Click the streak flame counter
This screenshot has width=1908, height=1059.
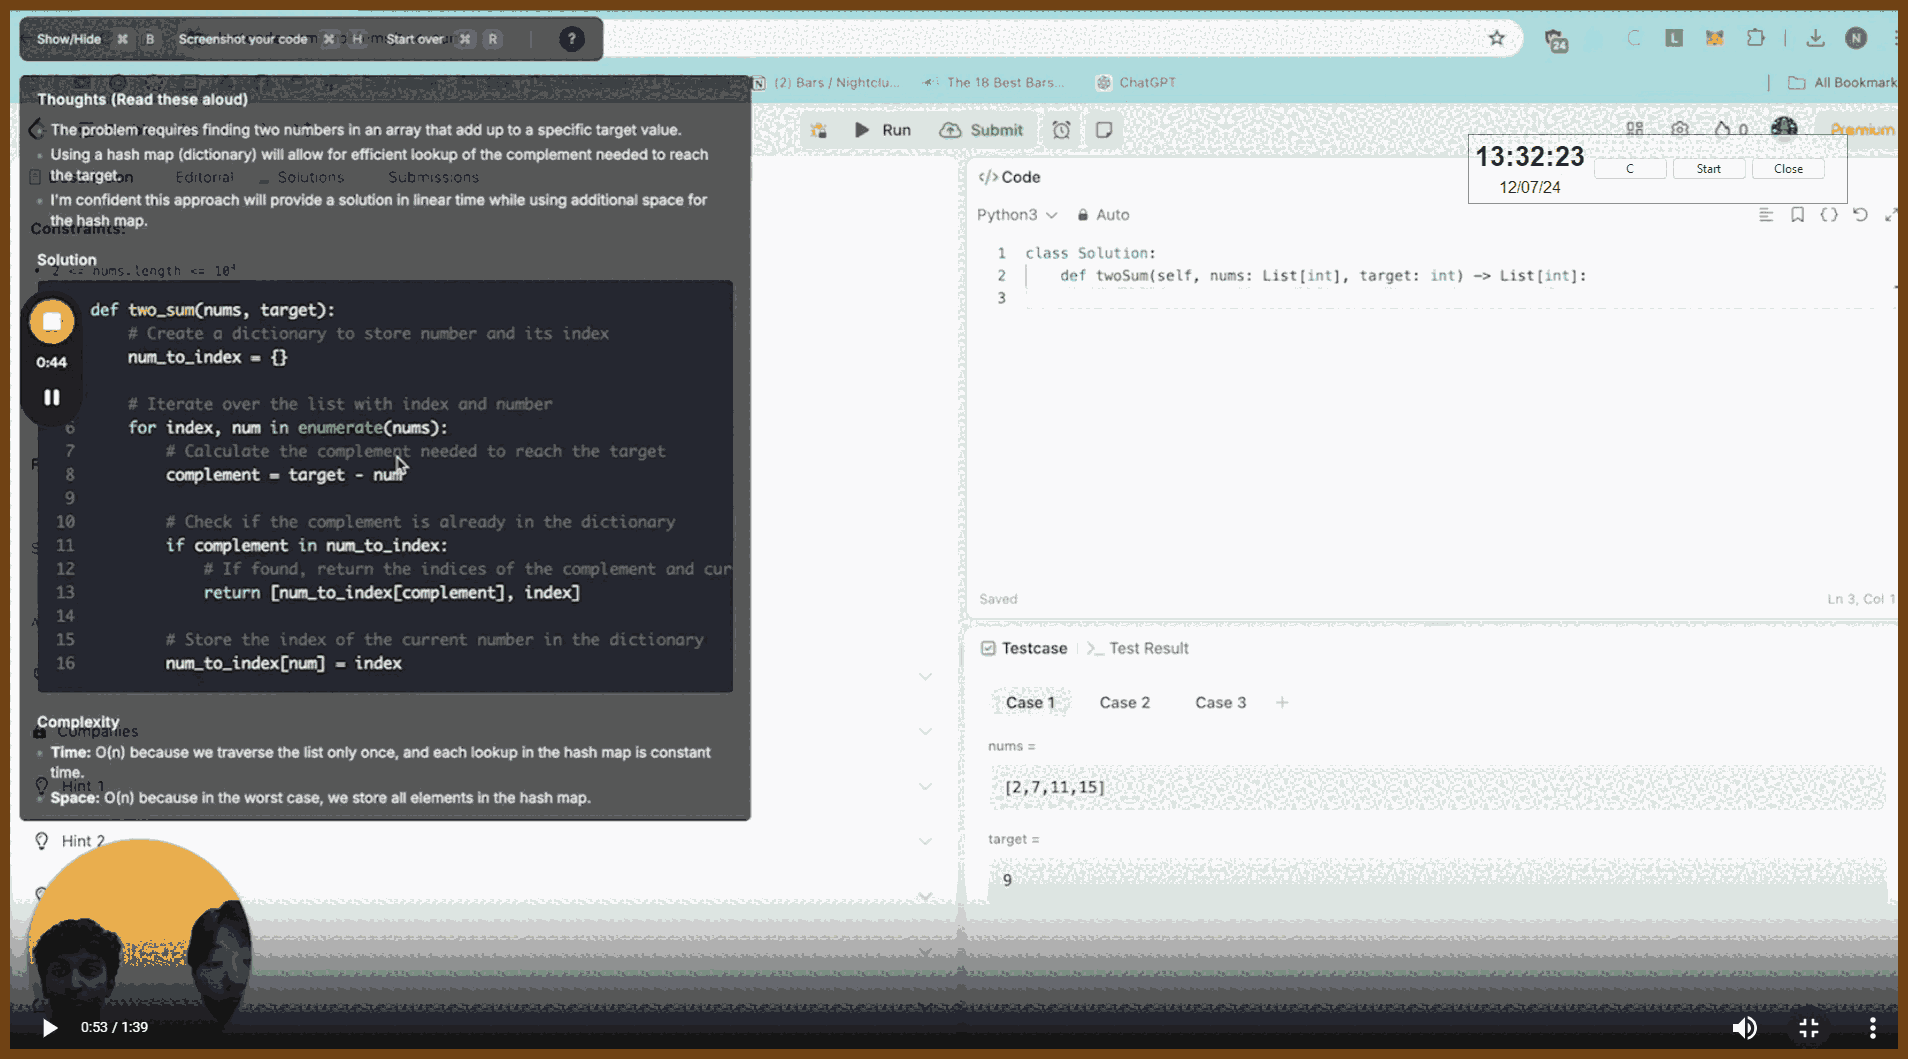click(1731, 129)
